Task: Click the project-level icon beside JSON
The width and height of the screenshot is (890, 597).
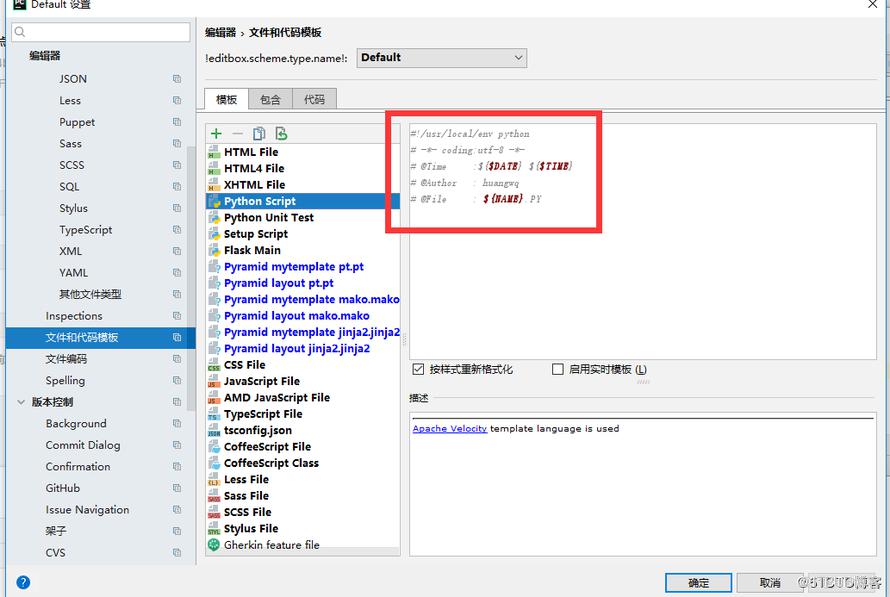Action: tap(177, 79)
